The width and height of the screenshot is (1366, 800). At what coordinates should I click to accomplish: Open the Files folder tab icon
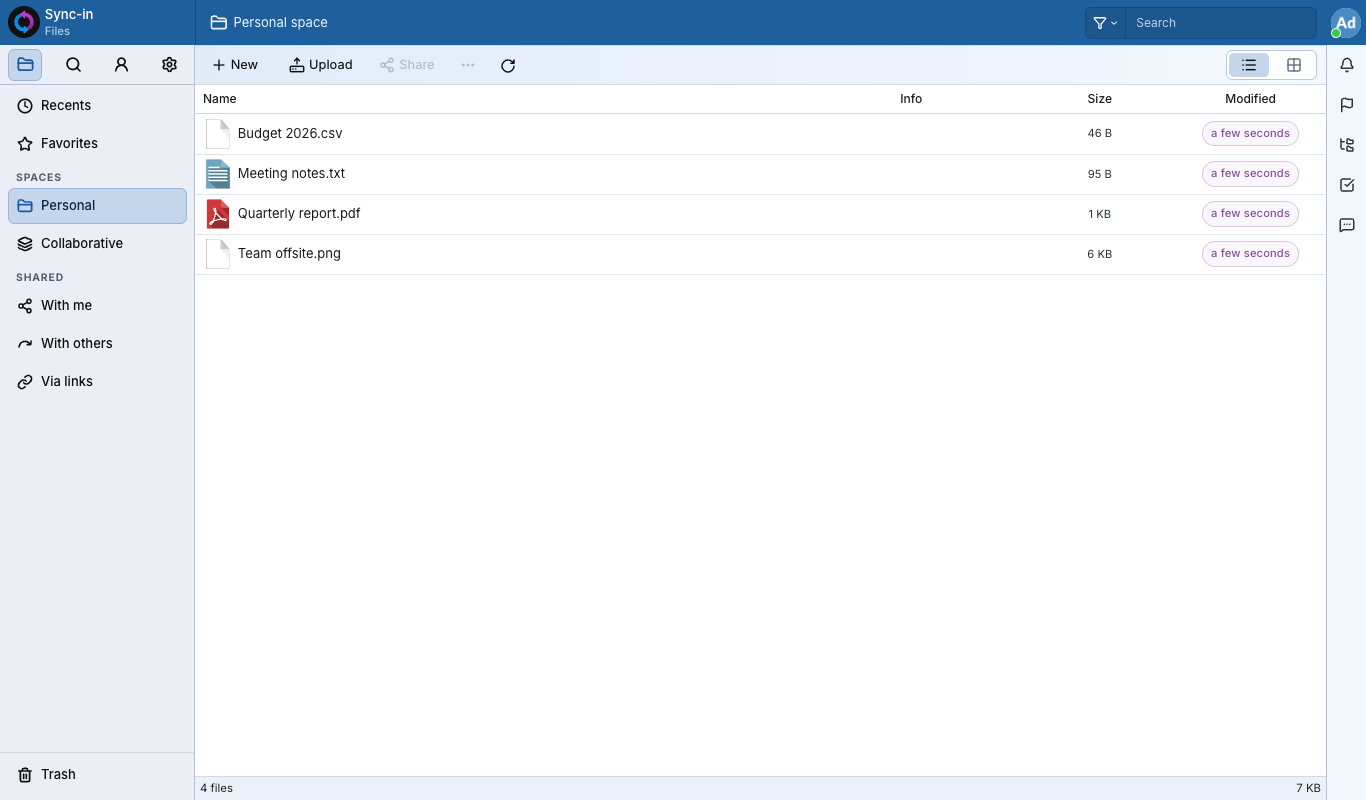click(25, 65)
